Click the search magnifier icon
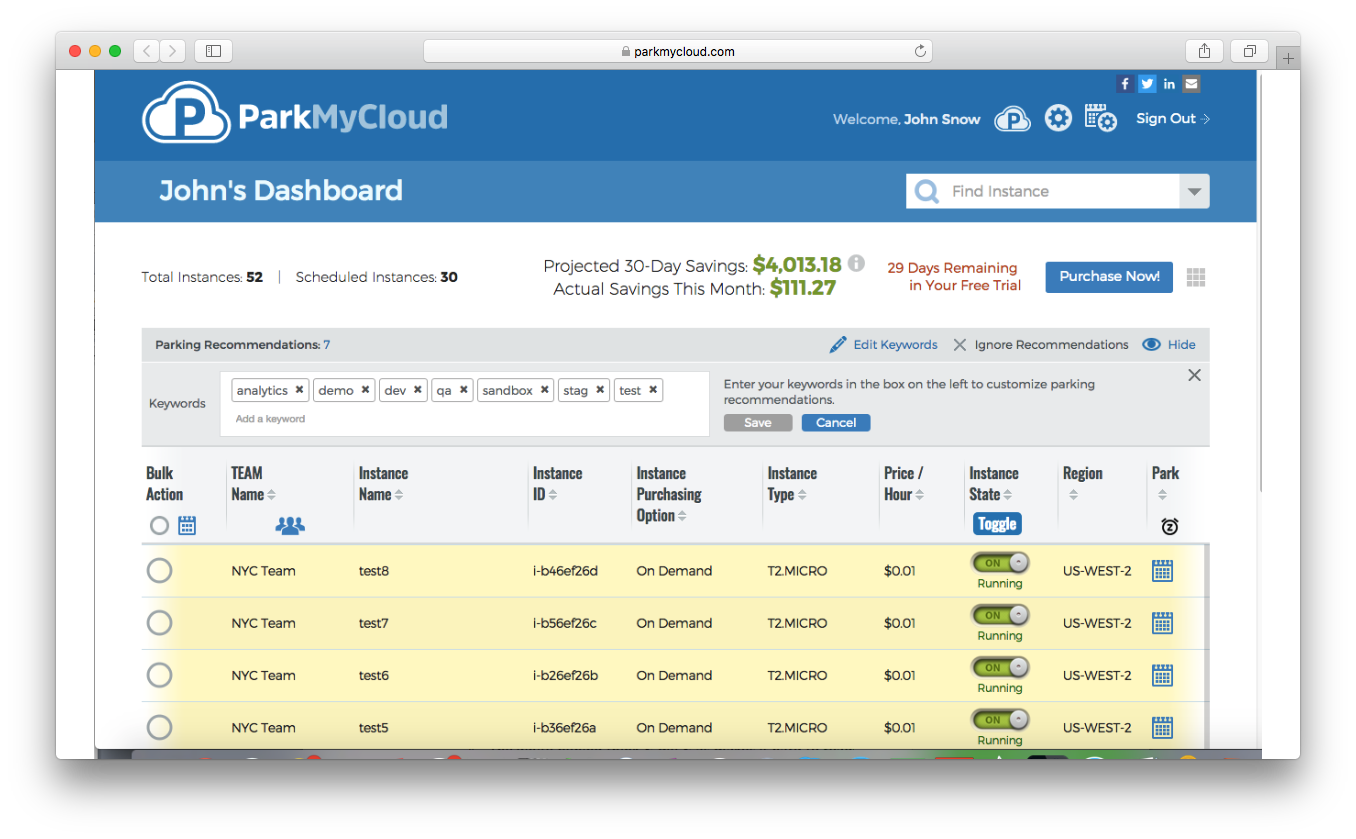The width and height of the screenshot is (1356, 839). (927, 191)
